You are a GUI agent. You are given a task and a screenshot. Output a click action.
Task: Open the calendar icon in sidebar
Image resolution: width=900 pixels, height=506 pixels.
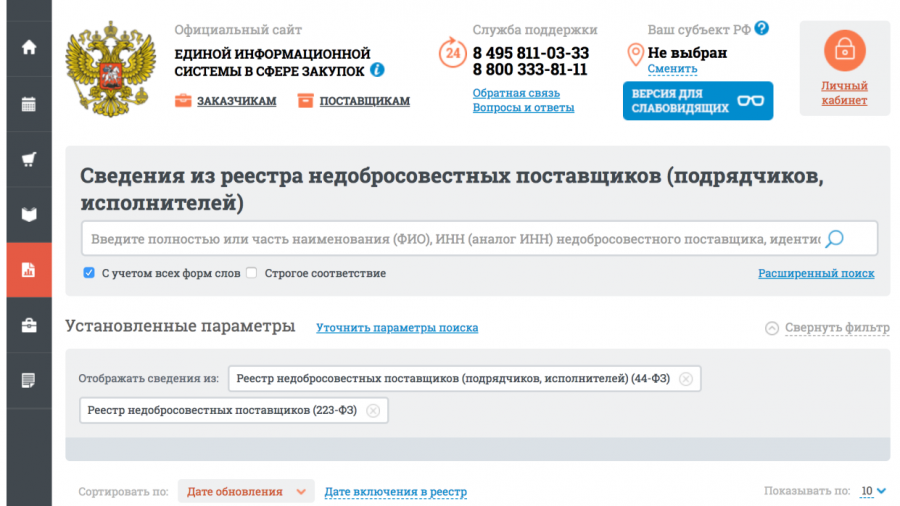tap(28, 103)
